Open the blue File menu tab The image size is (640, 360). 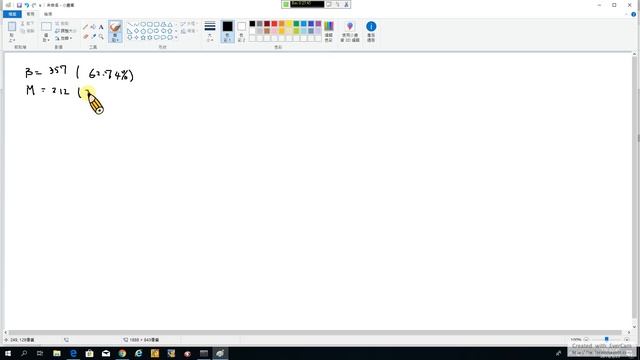(12, 14)
